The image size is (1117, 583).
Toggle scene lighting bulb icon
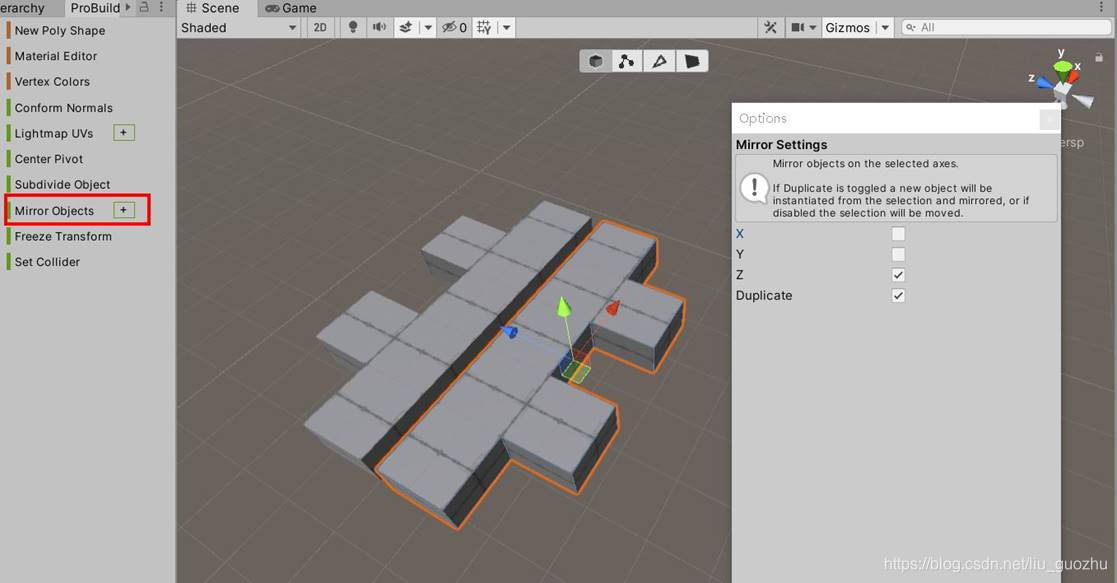click(353, 28)
